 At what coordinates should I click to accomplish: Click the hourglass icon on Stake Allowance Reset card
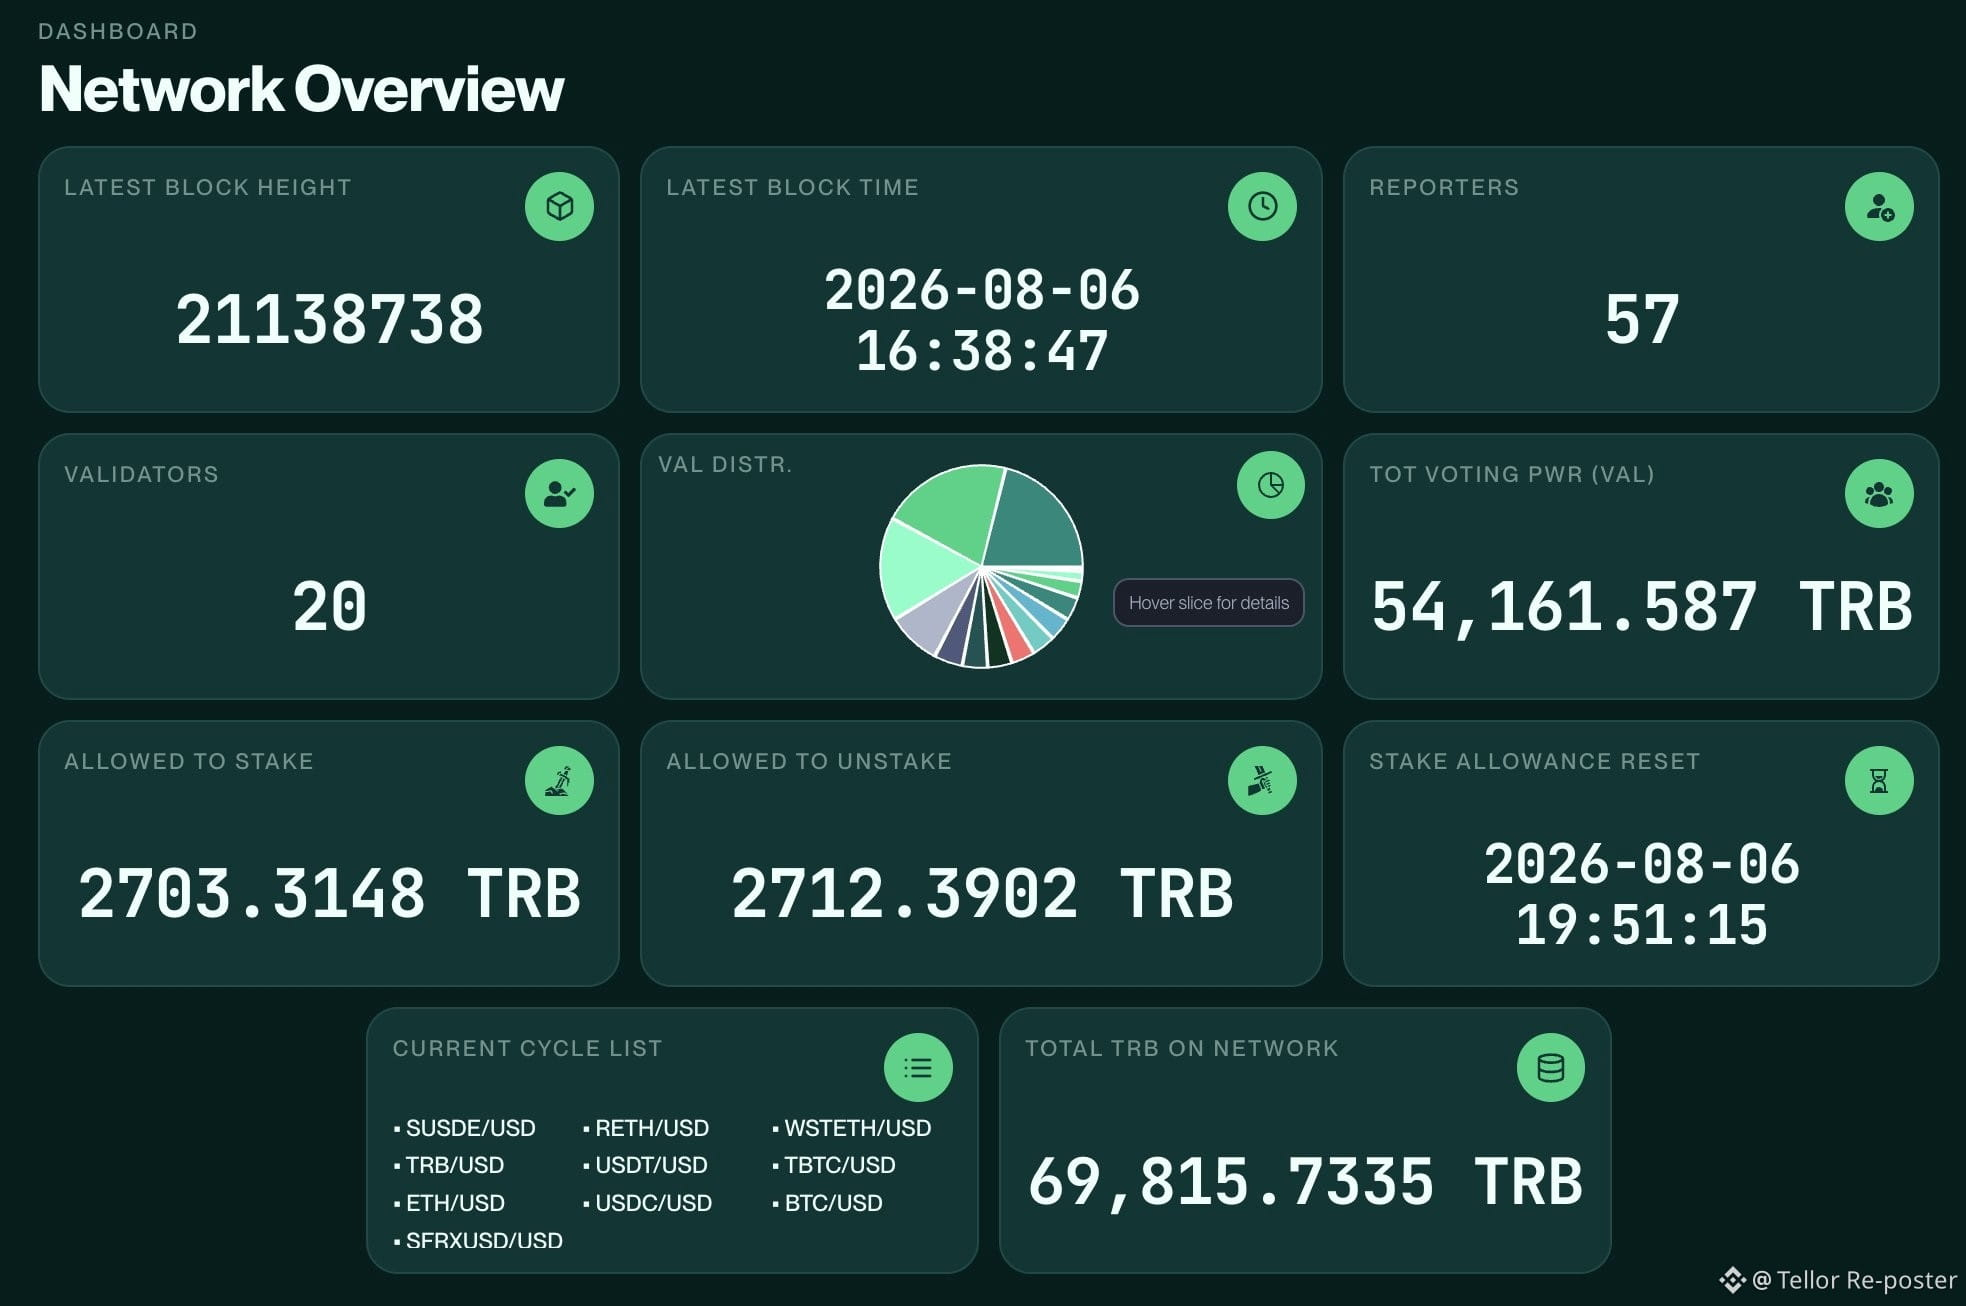click(1879, 780)
